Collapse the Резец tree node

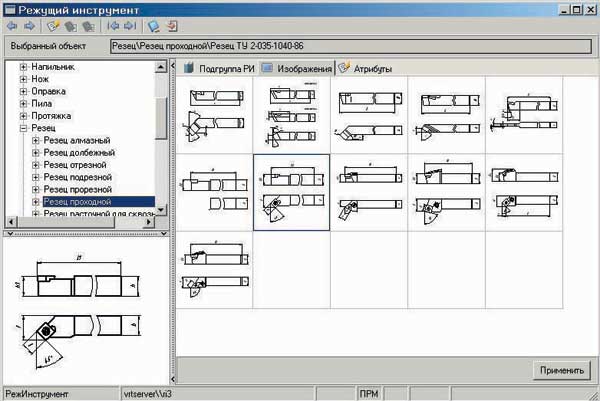point(23,128)
